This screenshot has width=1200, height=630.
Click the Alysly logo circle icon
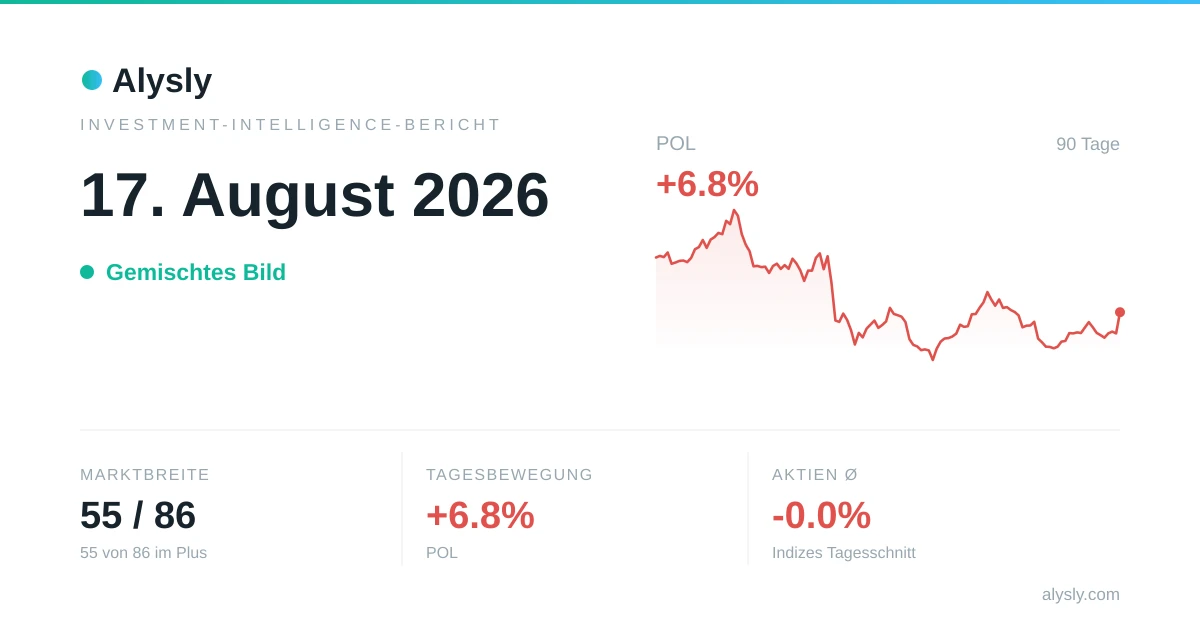[x=92, y=80]
